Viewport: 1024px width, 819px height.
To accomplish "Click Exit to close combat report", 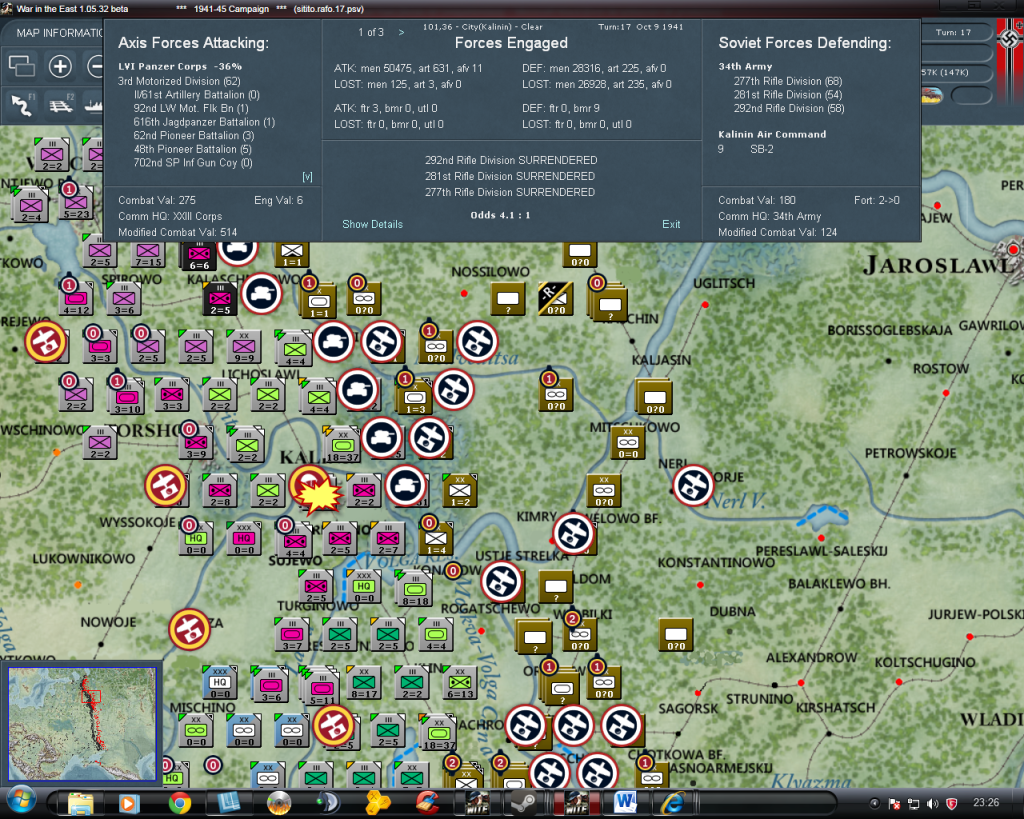I will pos(671,224).
